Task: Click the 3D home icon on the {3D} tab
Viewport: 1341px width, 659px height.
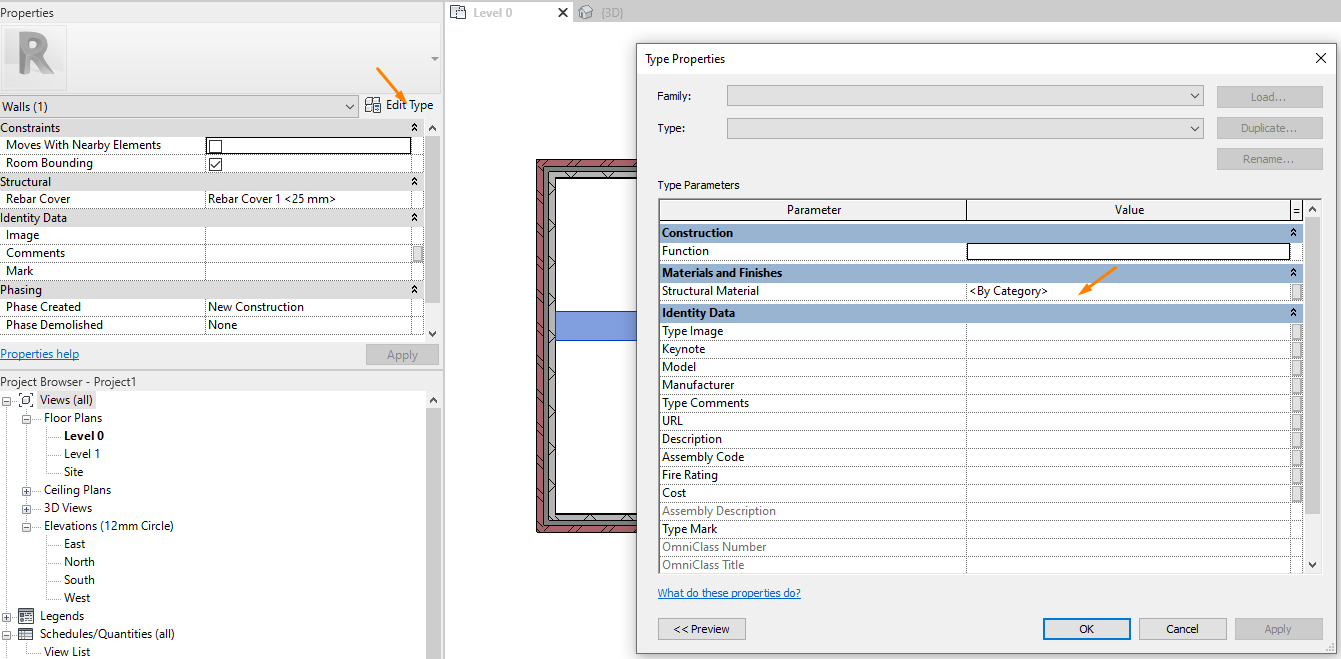Action: click(x=587, y=13)
